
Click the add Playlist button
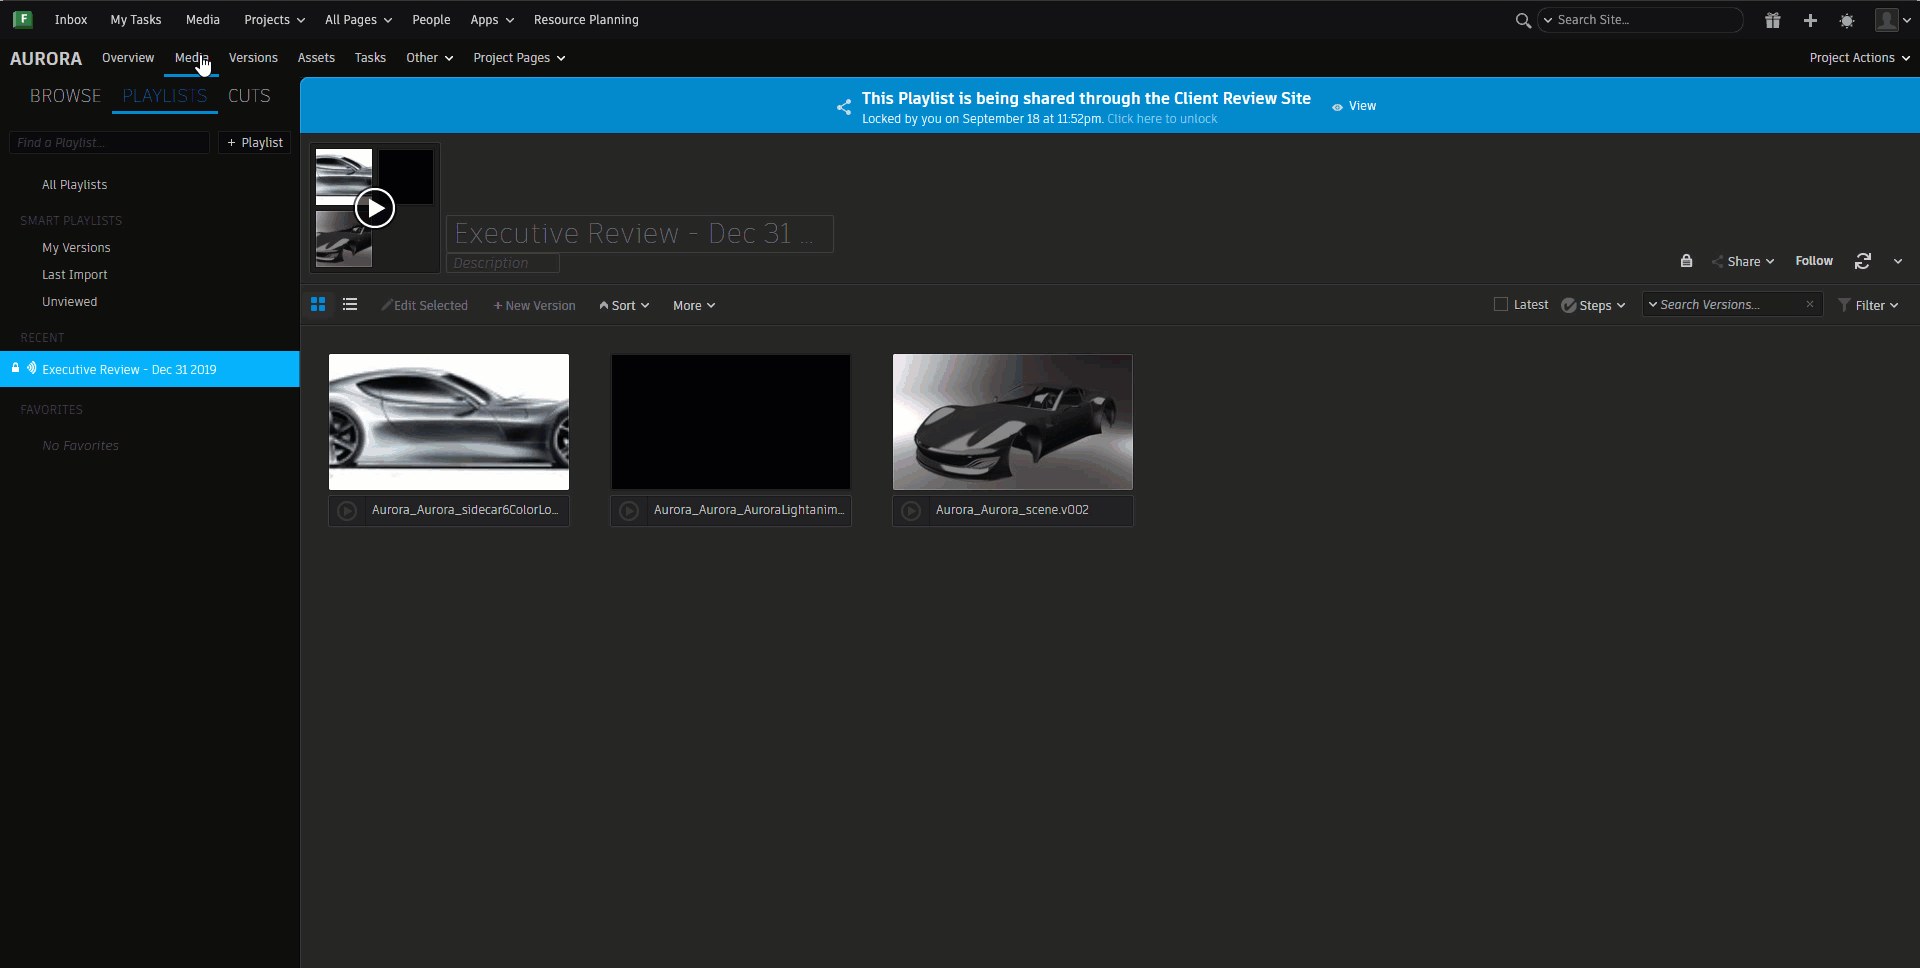click(x=255, y=143)
